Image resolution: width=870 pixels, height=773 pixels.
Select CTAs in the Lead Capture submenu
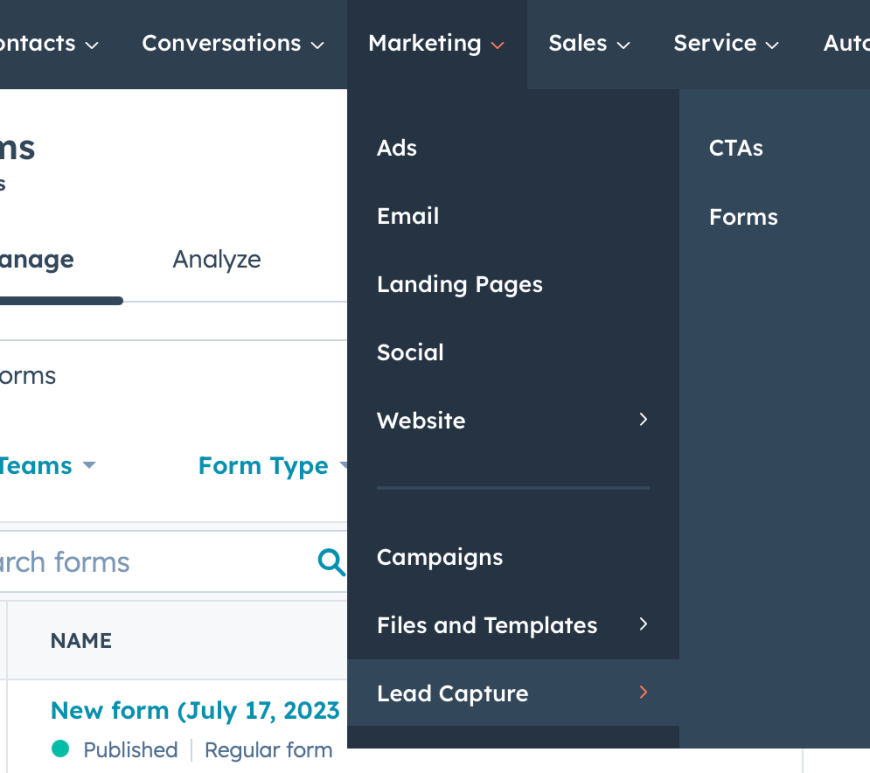736,148
